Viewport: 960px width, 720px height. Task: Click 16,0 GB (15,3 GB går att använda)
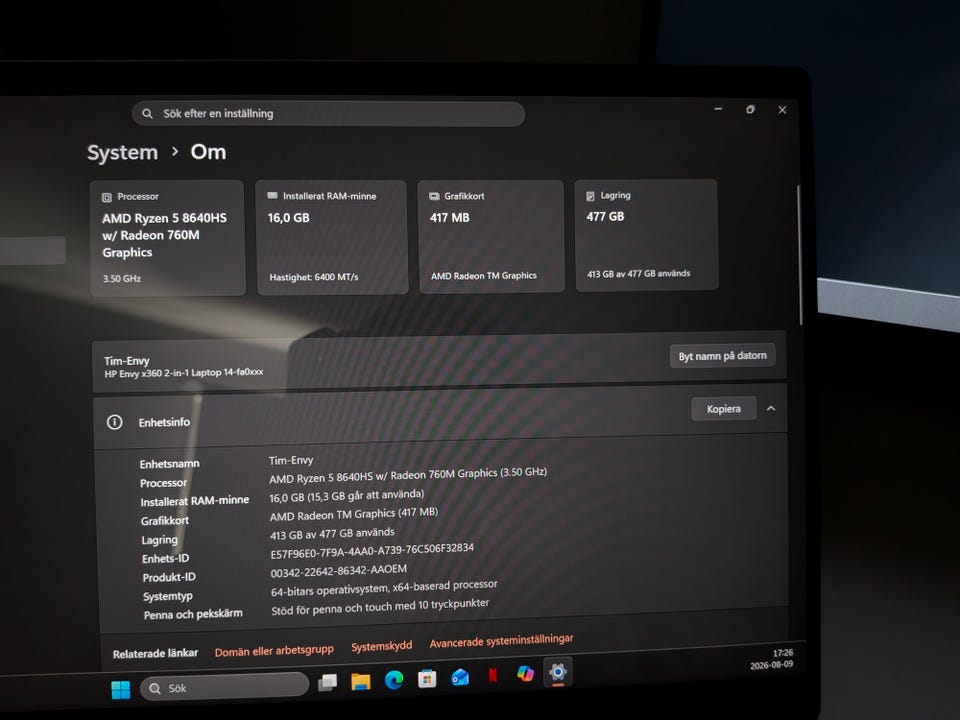pyautogui.click(x=347, y=495)
